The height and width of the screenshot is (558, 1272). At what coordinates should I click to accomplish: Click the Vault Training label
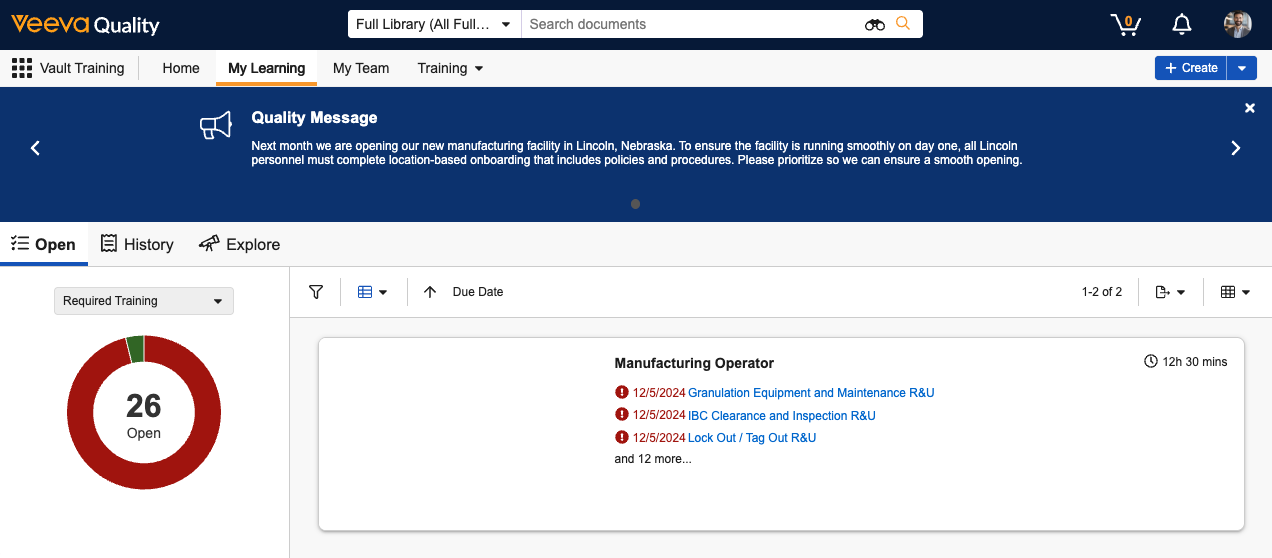coord(82,68)
